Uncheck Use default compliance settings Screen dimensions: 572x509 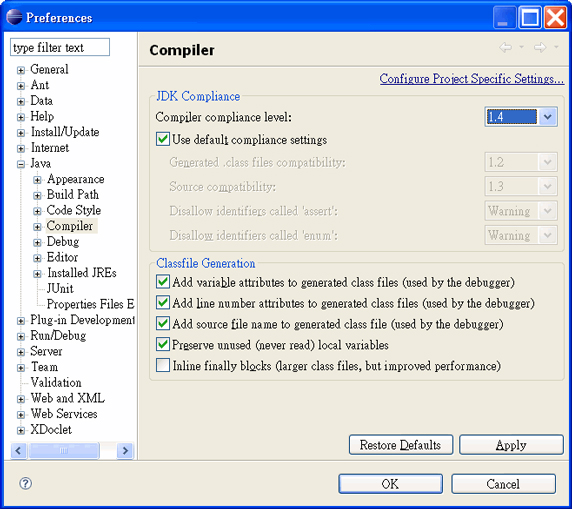(x=163, y=139)
